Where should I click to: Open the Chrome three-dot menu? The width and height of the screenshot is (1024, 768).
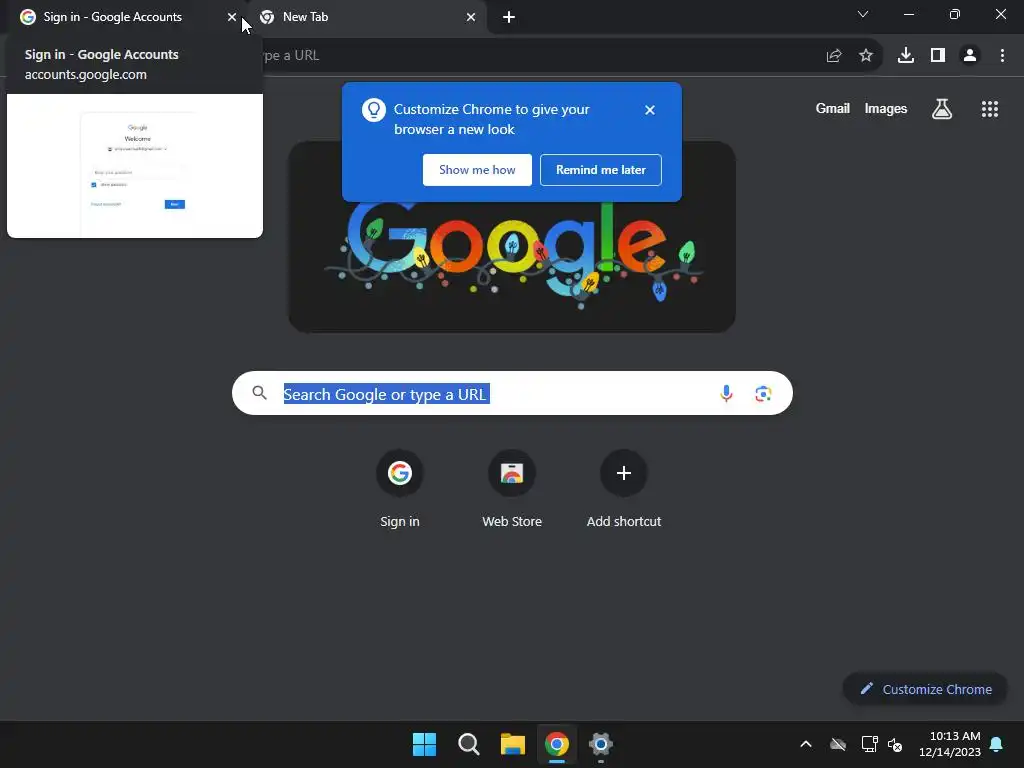[x=1002, y=56]
